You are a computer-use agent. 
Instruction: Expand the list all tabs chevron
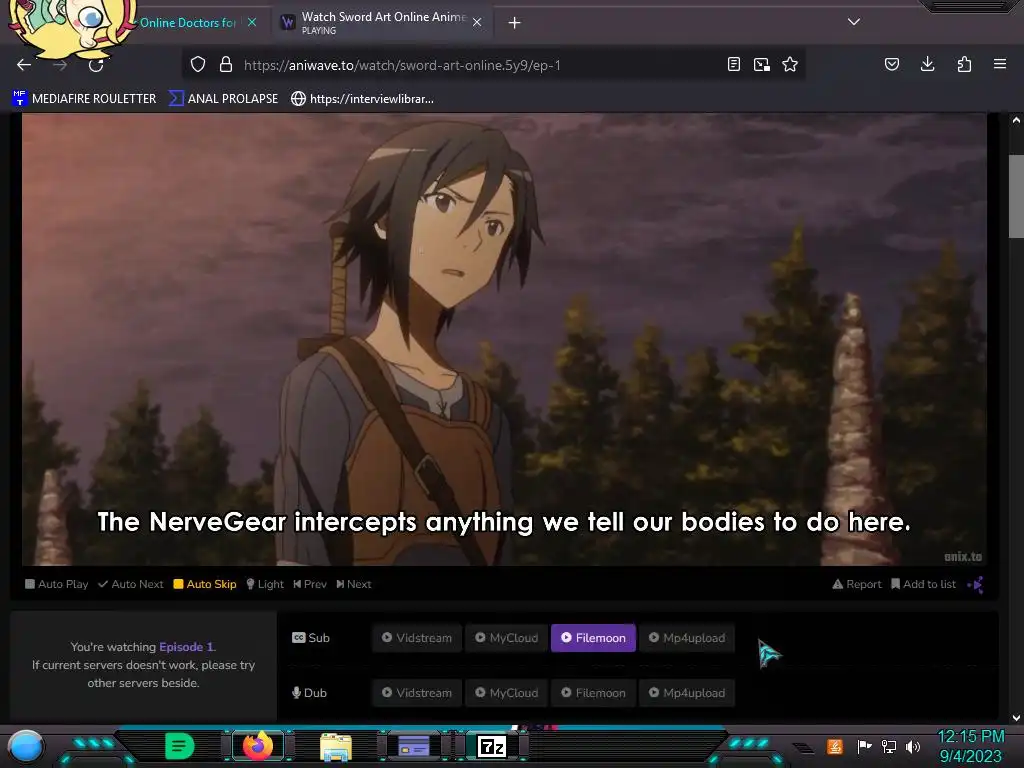pyautogui.click(x=854, y=22)
